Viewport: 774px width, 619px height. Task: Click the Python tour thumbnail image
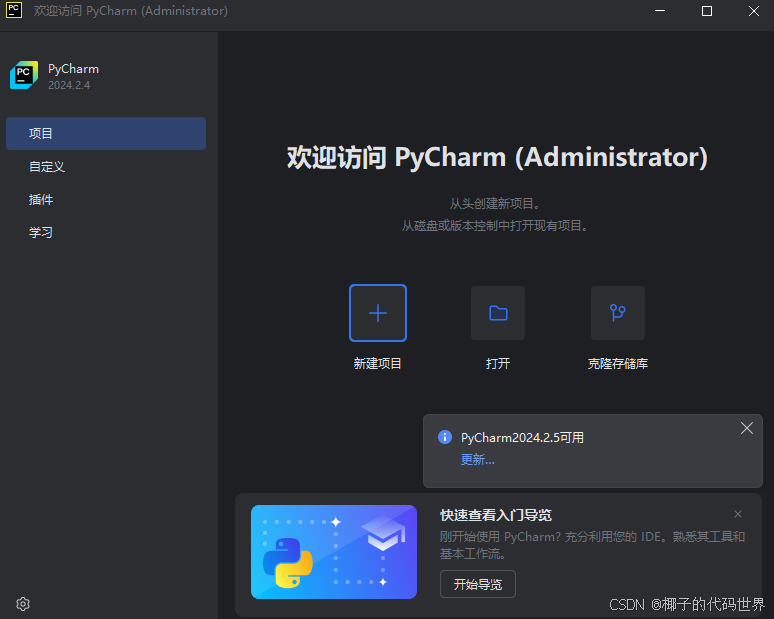coord(334,552)
